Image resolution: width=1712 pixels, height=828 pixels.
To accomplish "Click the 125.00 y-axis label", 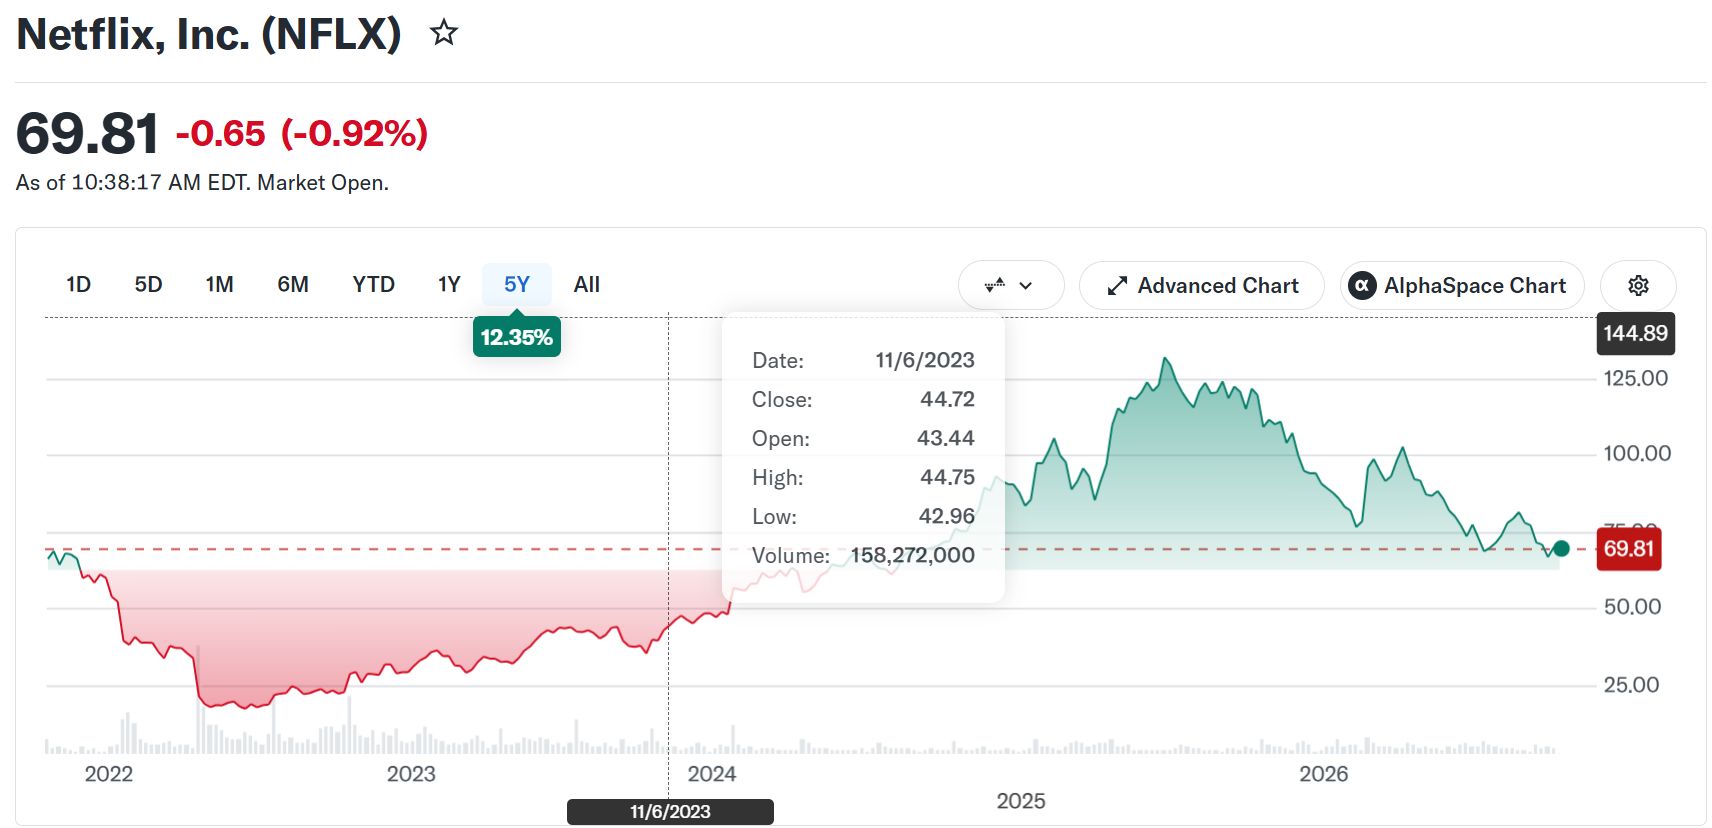I will pyautogui.click(x=1636, y=378).
